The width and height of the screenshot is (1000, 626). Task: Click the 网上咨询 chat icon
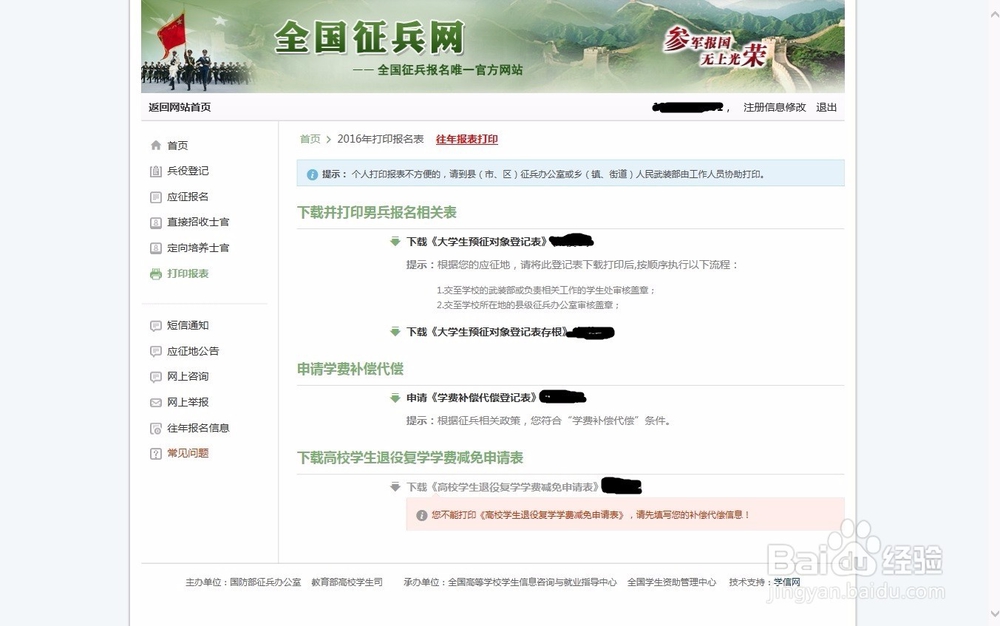pos(156,376)
